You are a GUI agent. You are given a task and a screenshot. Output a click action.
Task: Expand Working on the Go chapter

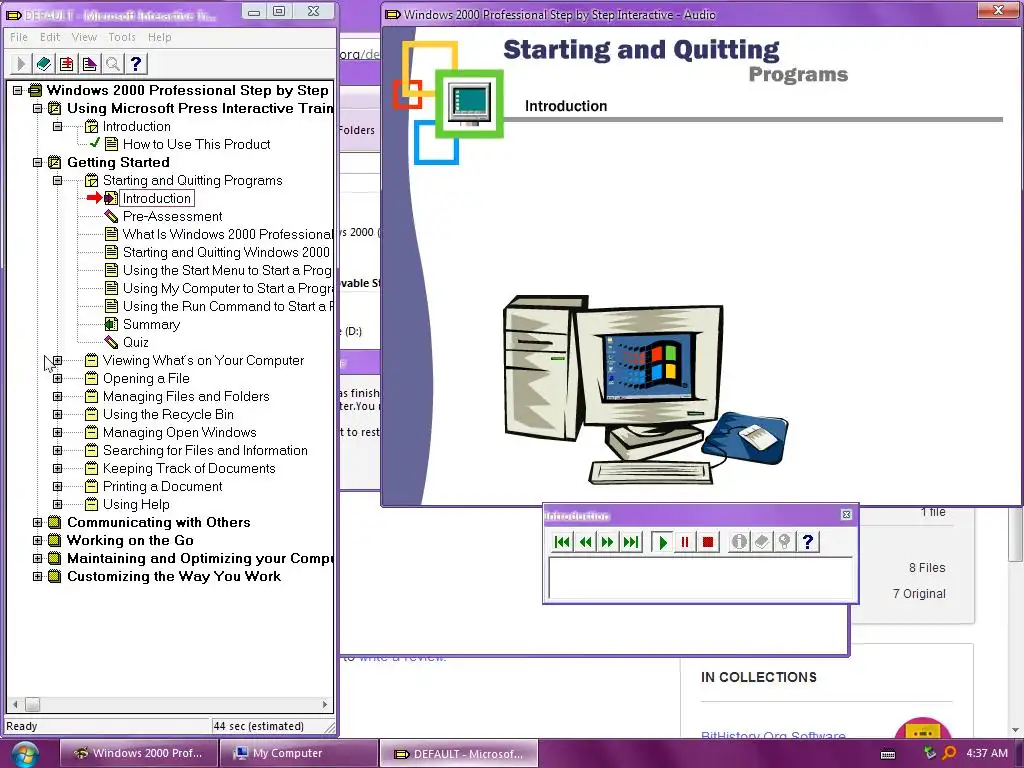point(37,541)
